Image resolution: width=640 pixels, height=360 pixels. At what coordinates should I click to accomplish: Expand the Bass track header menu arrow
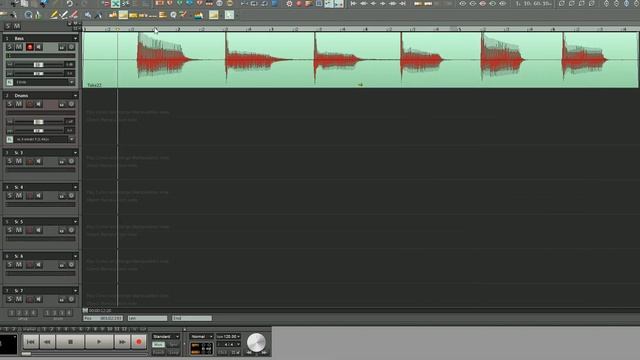pos(75,38)
